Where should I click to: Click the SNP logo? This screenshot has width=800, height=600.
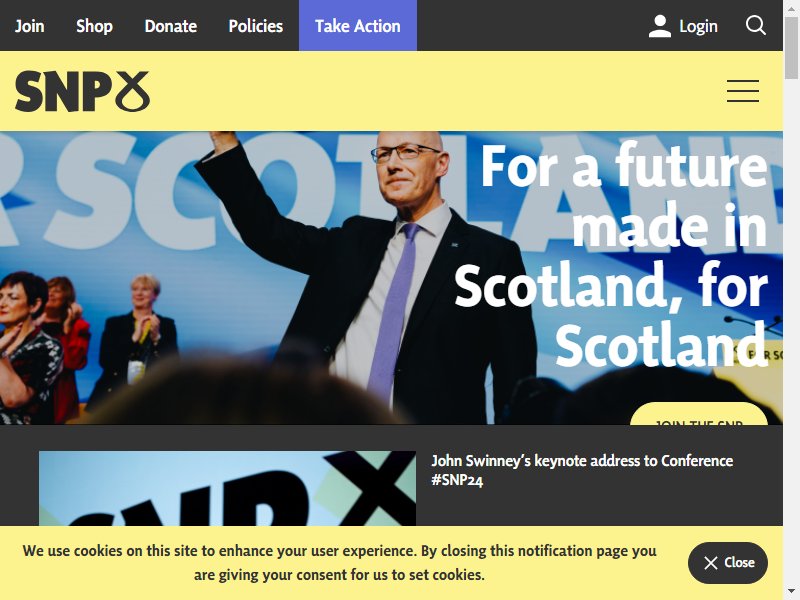(83, 91)
